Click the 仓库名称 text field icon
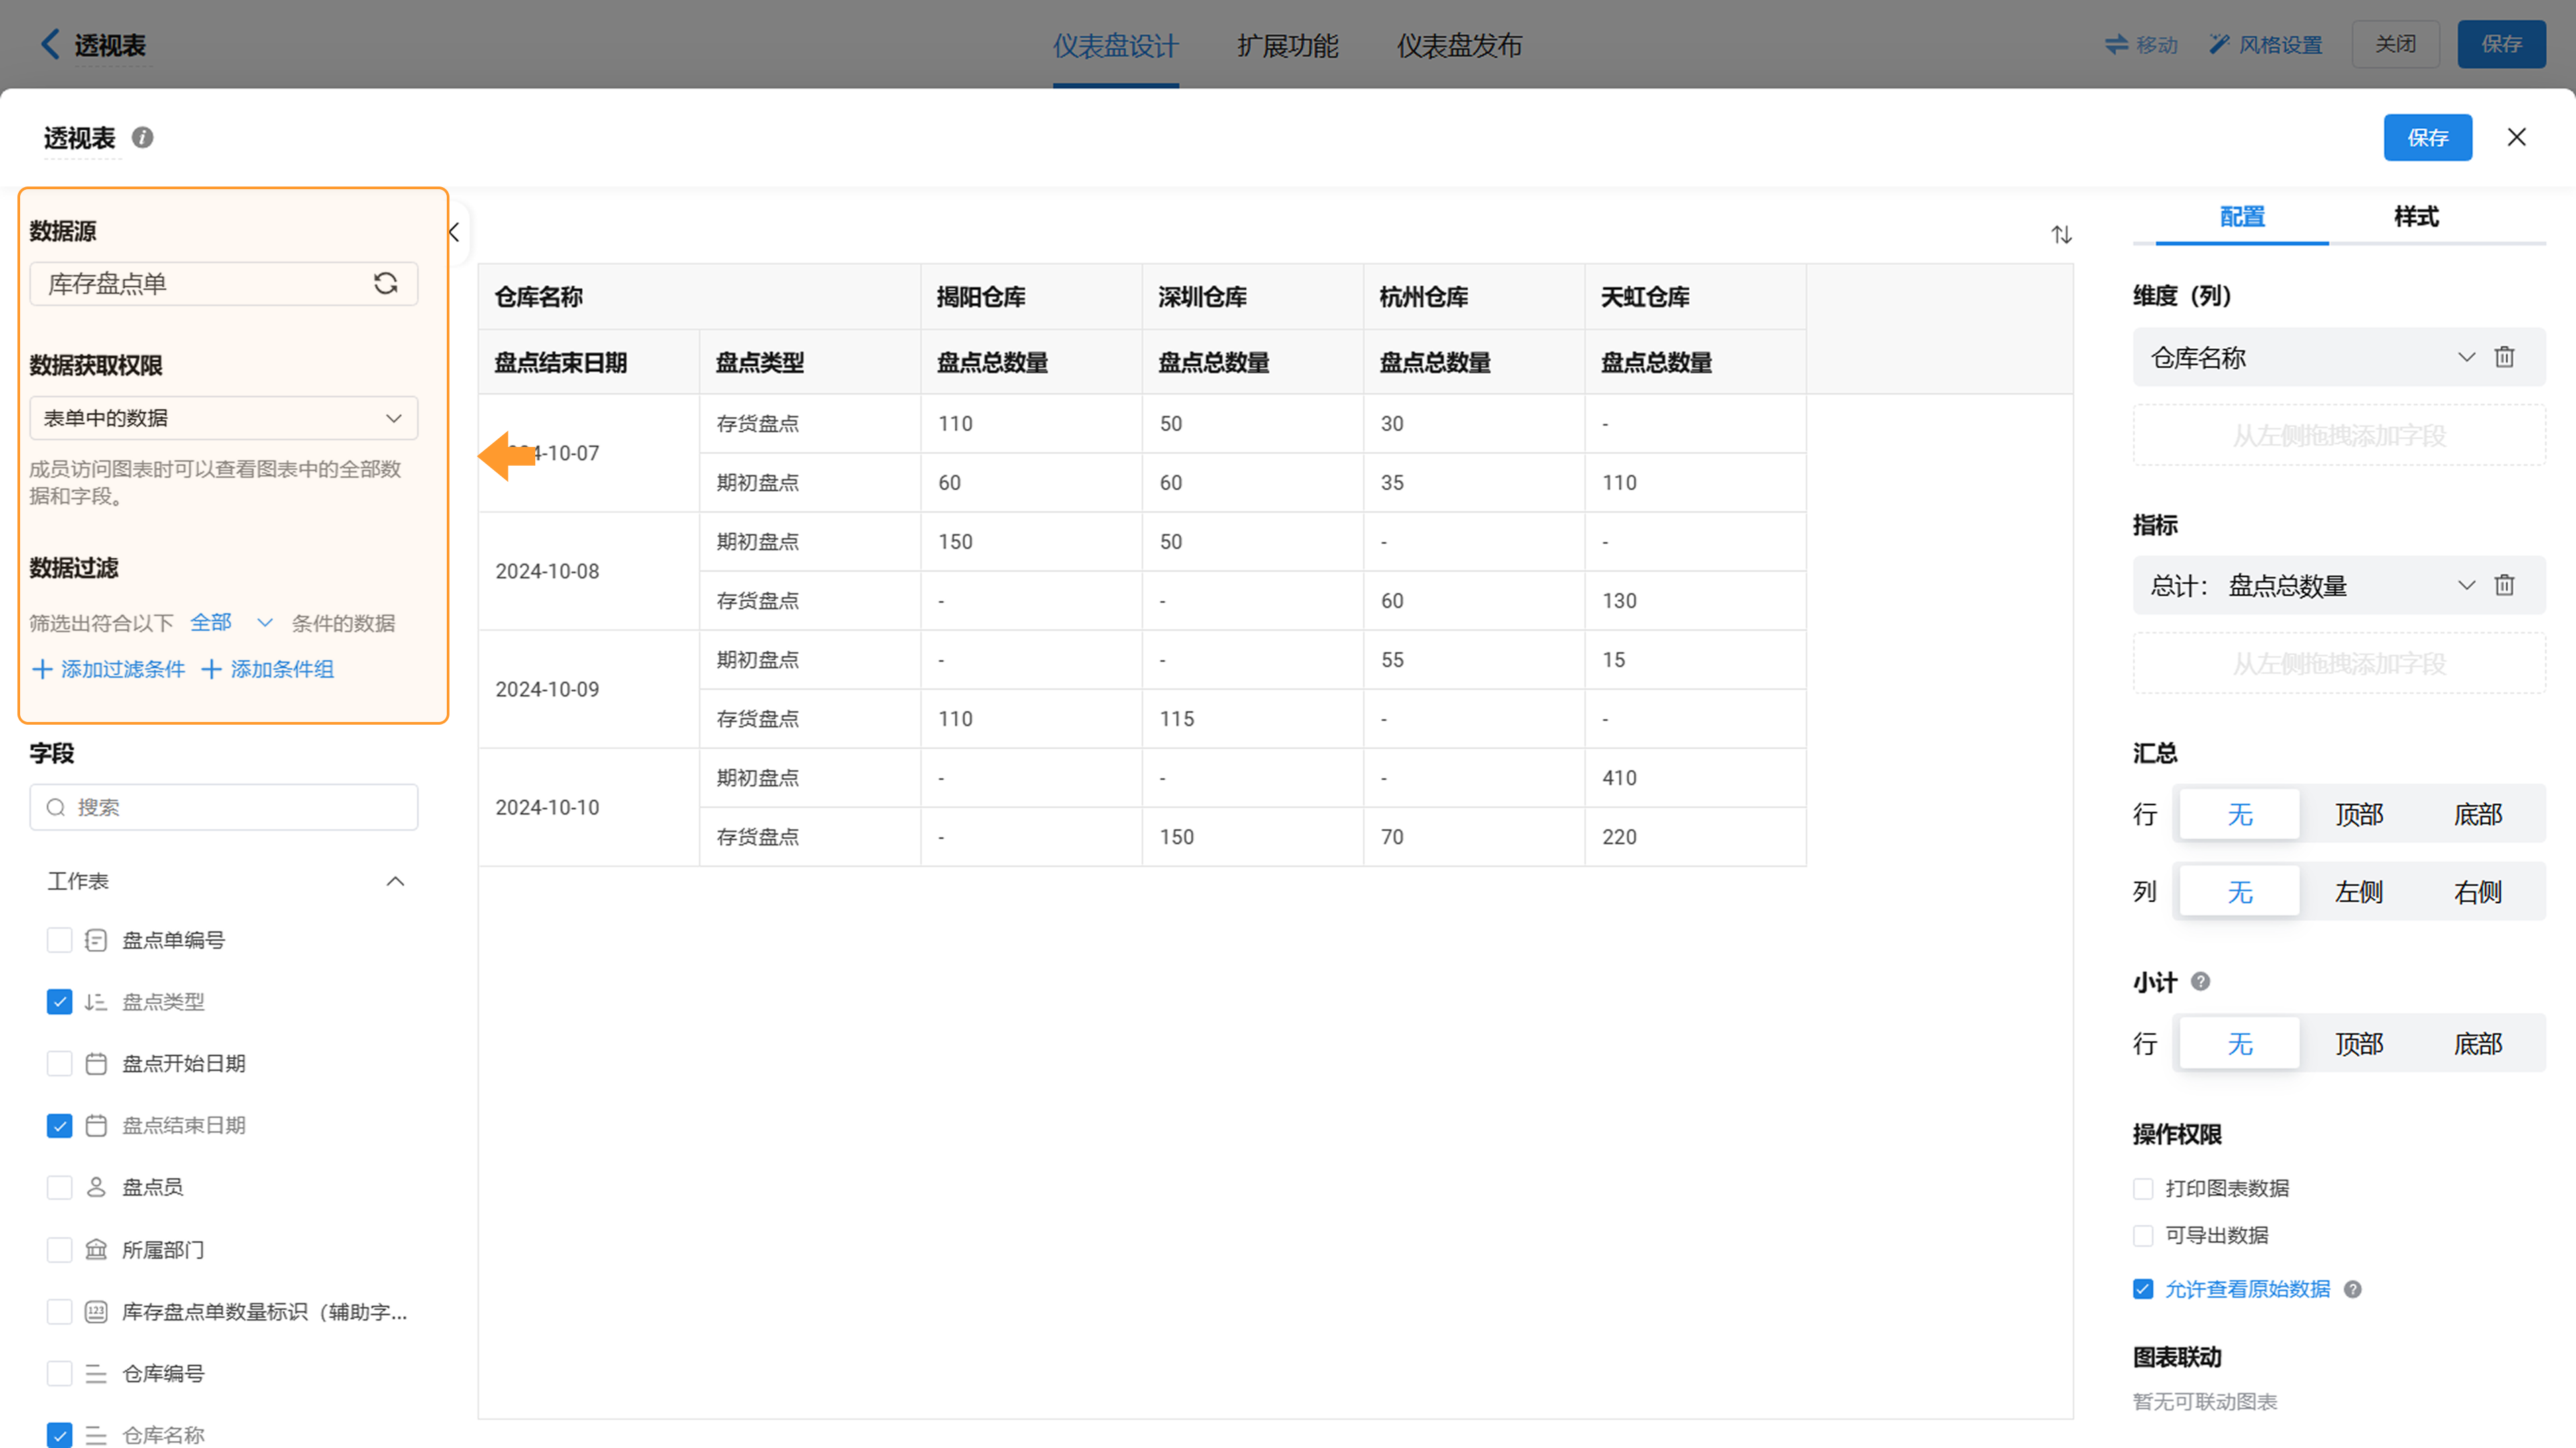 [96, 1435]
